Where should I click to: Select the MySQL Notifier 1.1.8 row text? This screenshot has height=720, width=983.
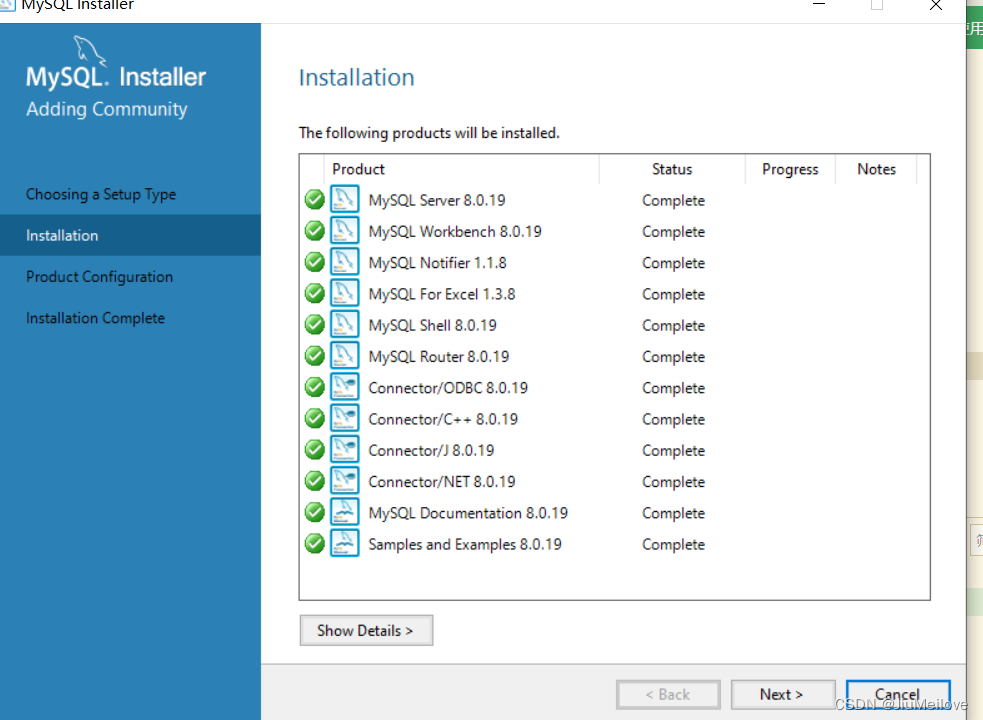438,263
